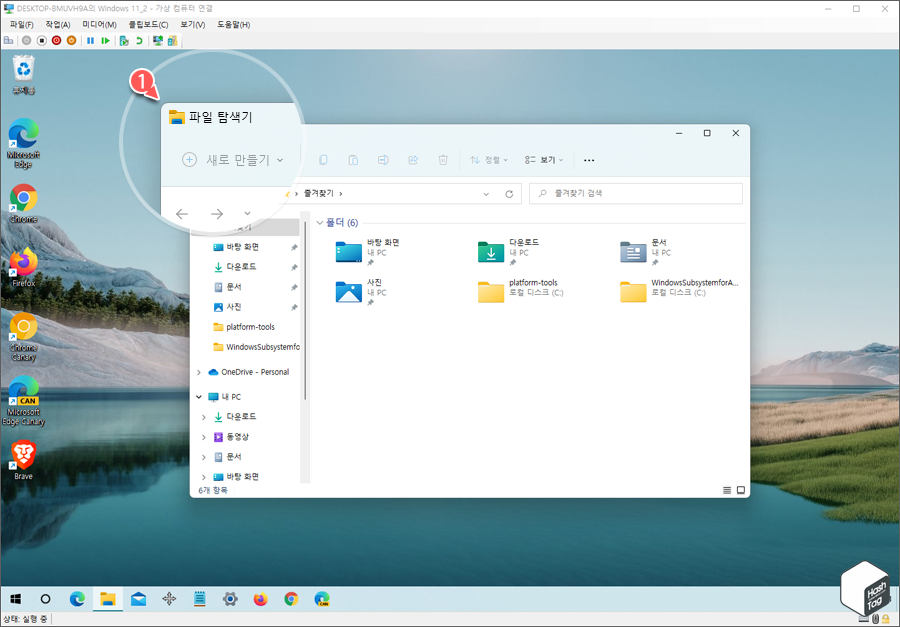900x627 pixels.
Task: Unpin 문서 via sidebar pin icon
Action: coord(294,288)
